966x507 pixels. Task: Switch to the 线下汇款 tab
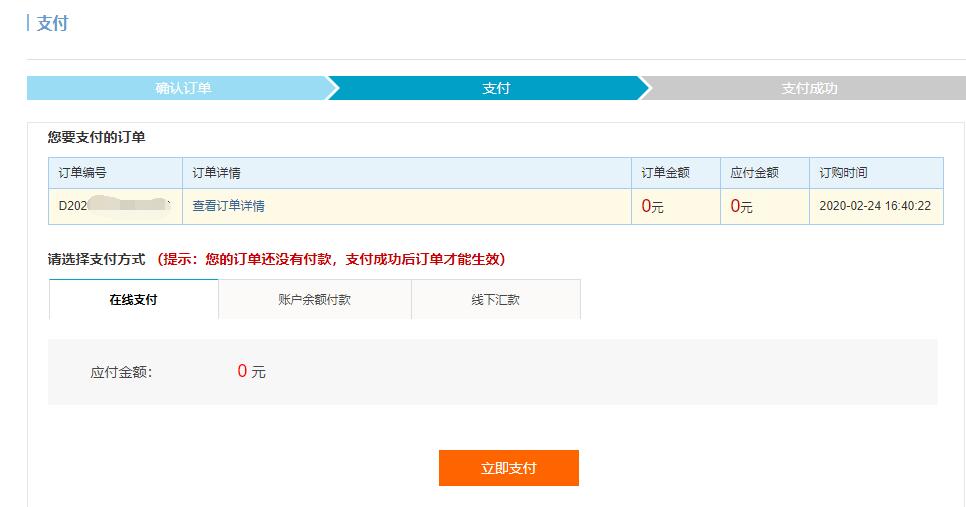point(495,299)
